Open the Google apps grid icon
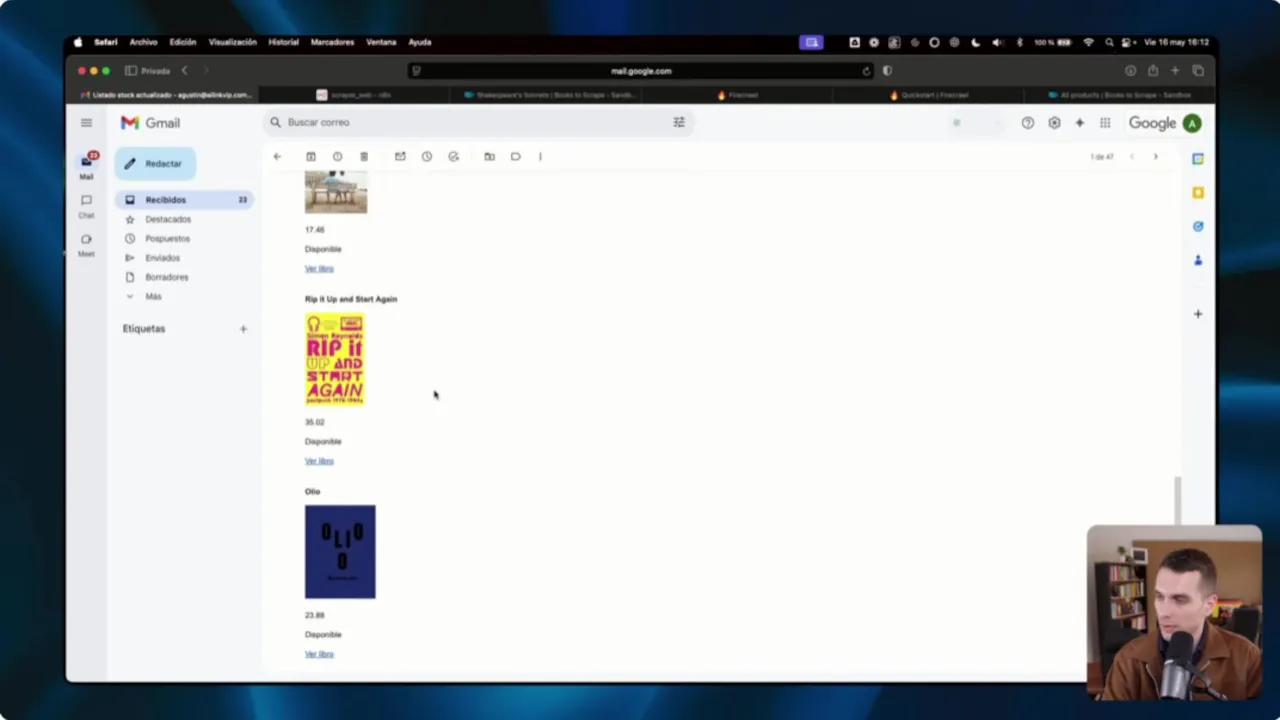 pos(1105,123)
